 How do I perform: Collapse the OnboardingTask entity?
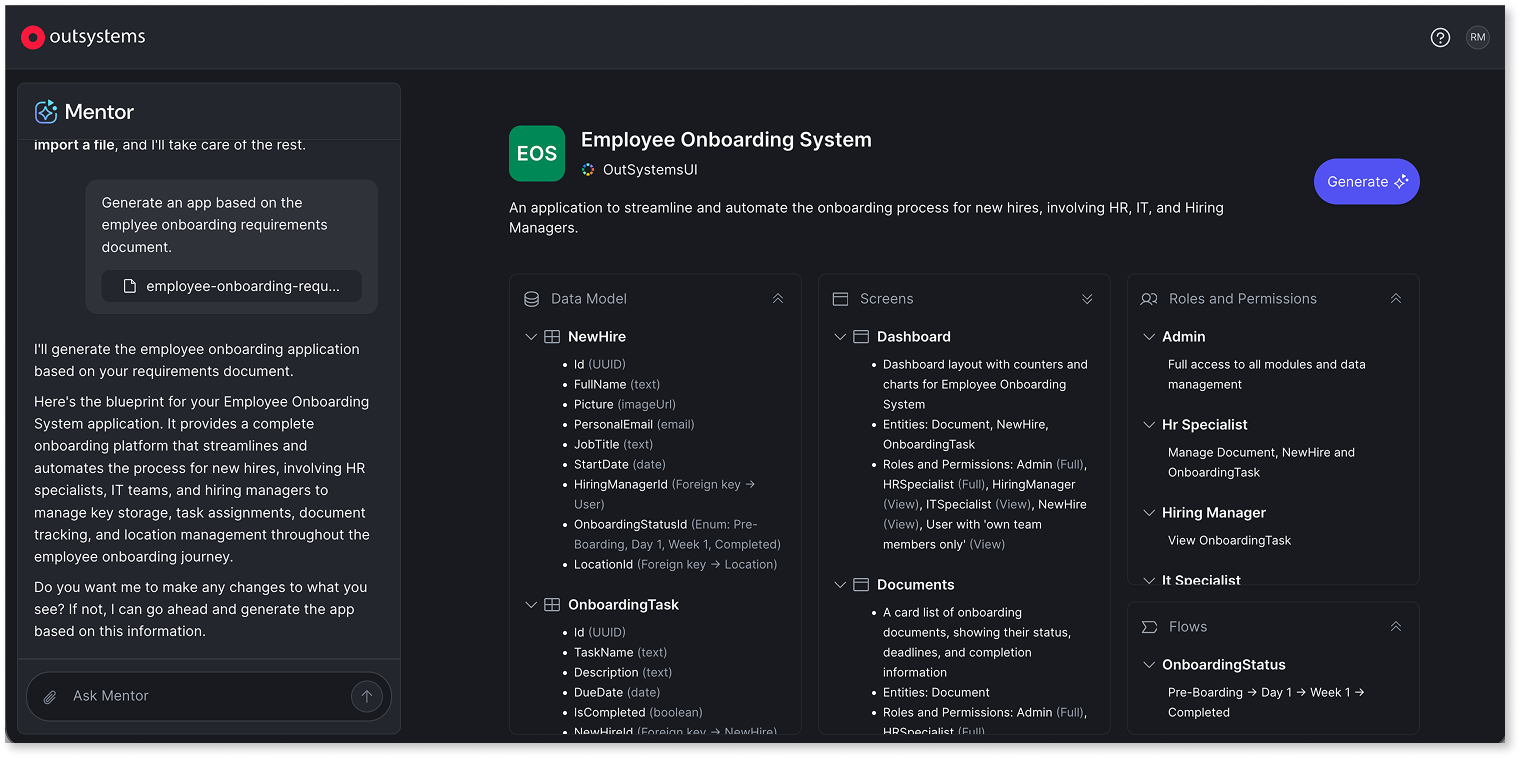click(x=531, y=605)
